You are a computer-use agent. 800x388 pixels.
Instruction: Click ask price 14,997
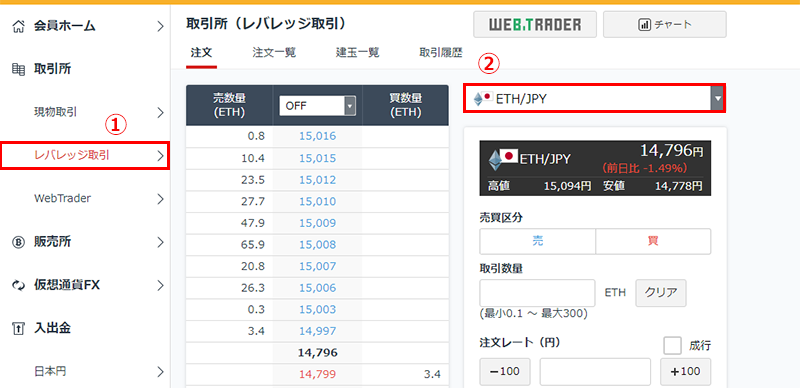point(317,331)
